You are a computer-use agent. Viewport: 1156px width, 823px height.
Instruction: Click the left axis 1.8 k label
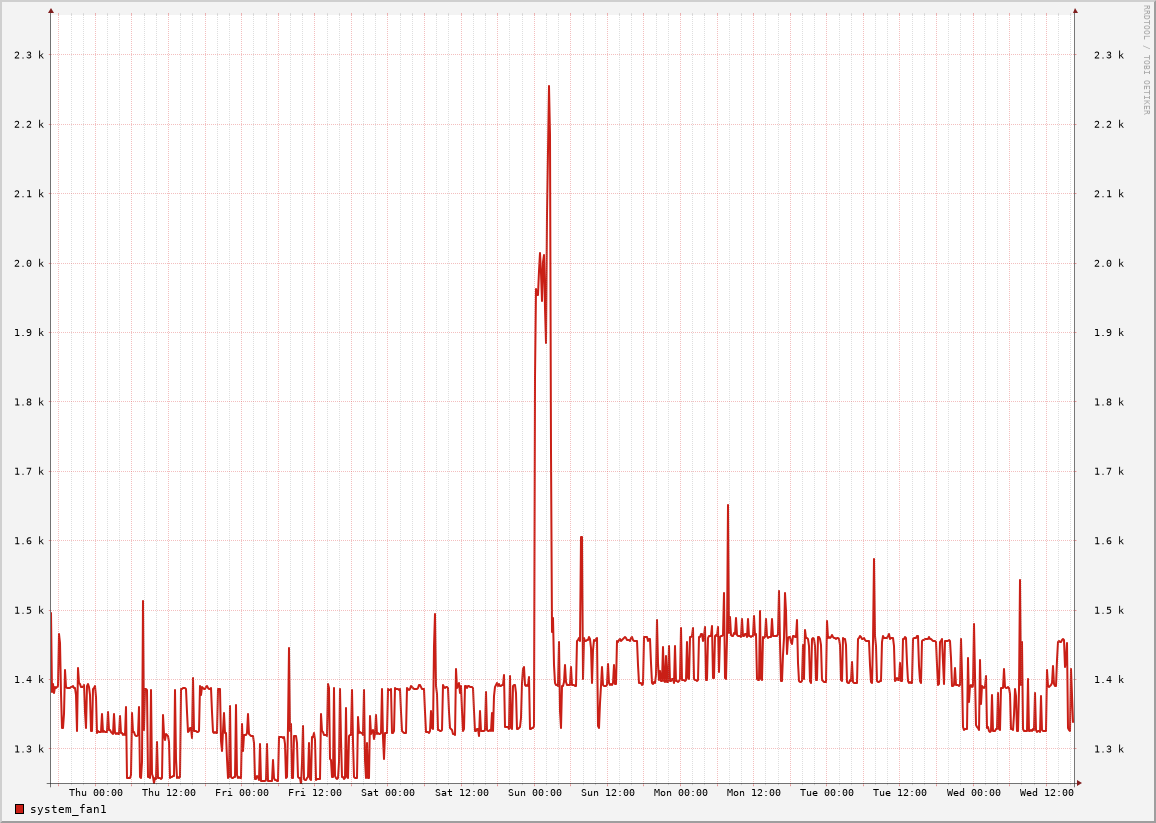coord(29,402)
